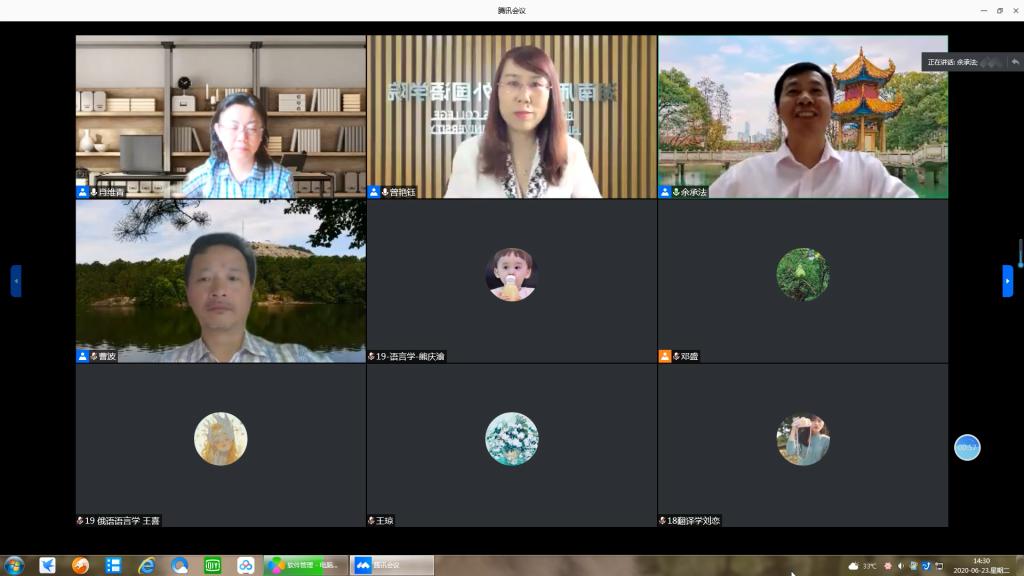Go to the previous page of participants

click(x=16, y=281)
